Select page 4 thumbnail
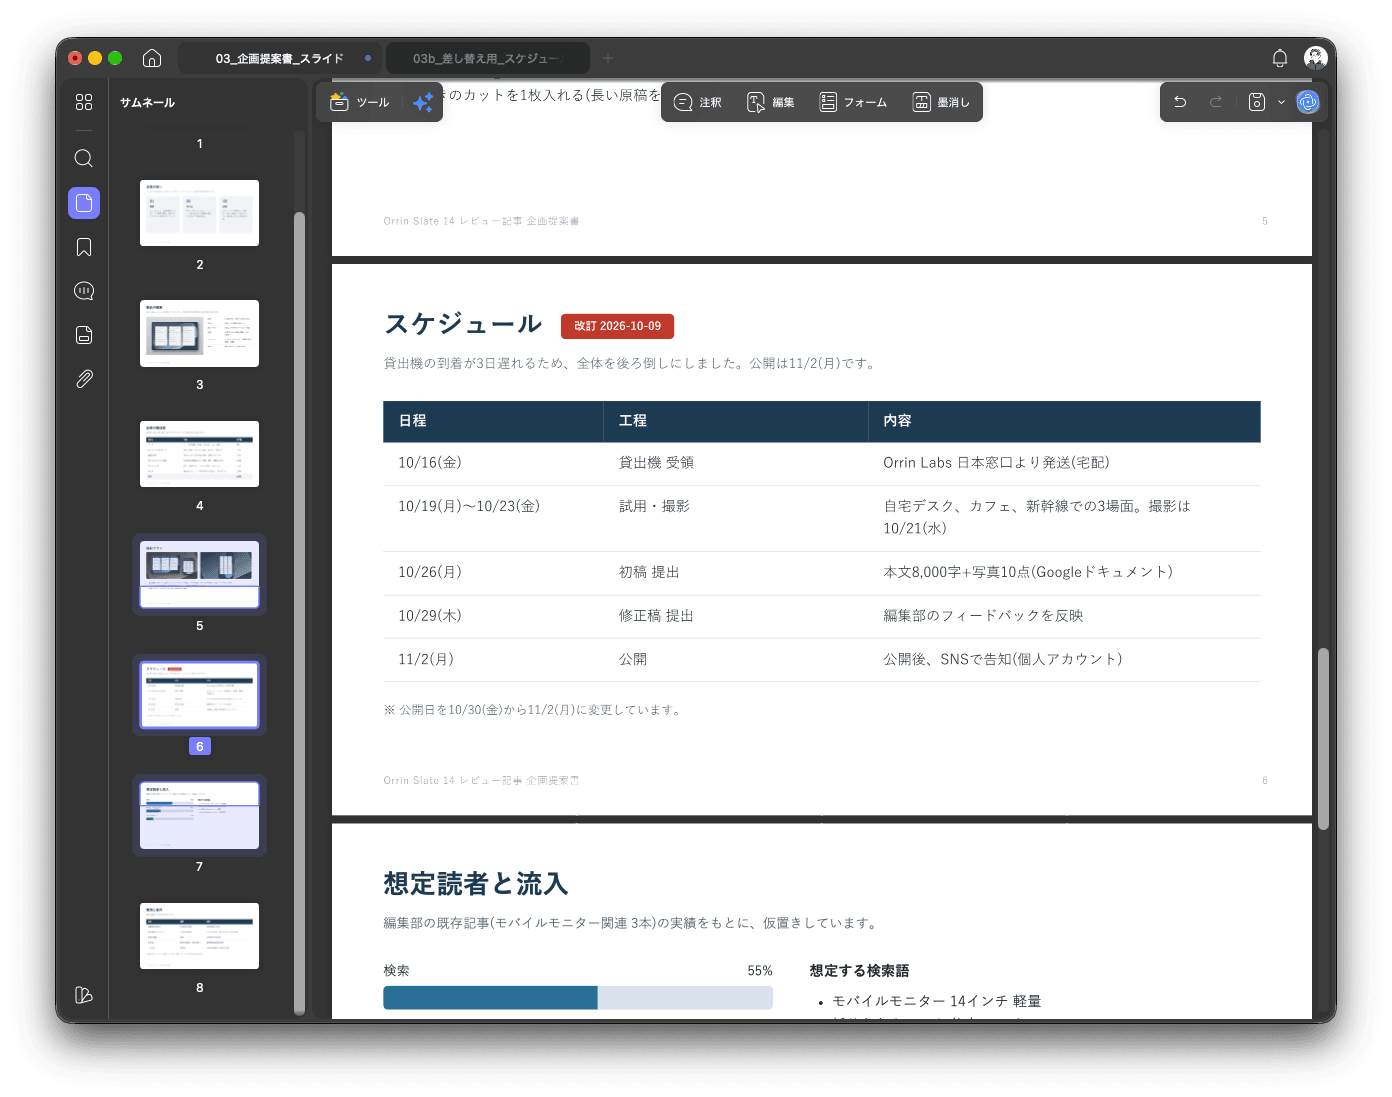 [x=199, y=454]
